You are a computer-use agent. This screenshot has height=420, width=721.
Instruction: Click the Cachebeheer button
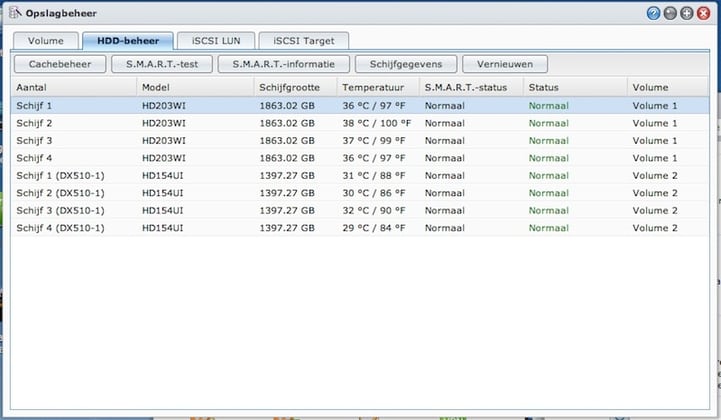pos(59,64)
